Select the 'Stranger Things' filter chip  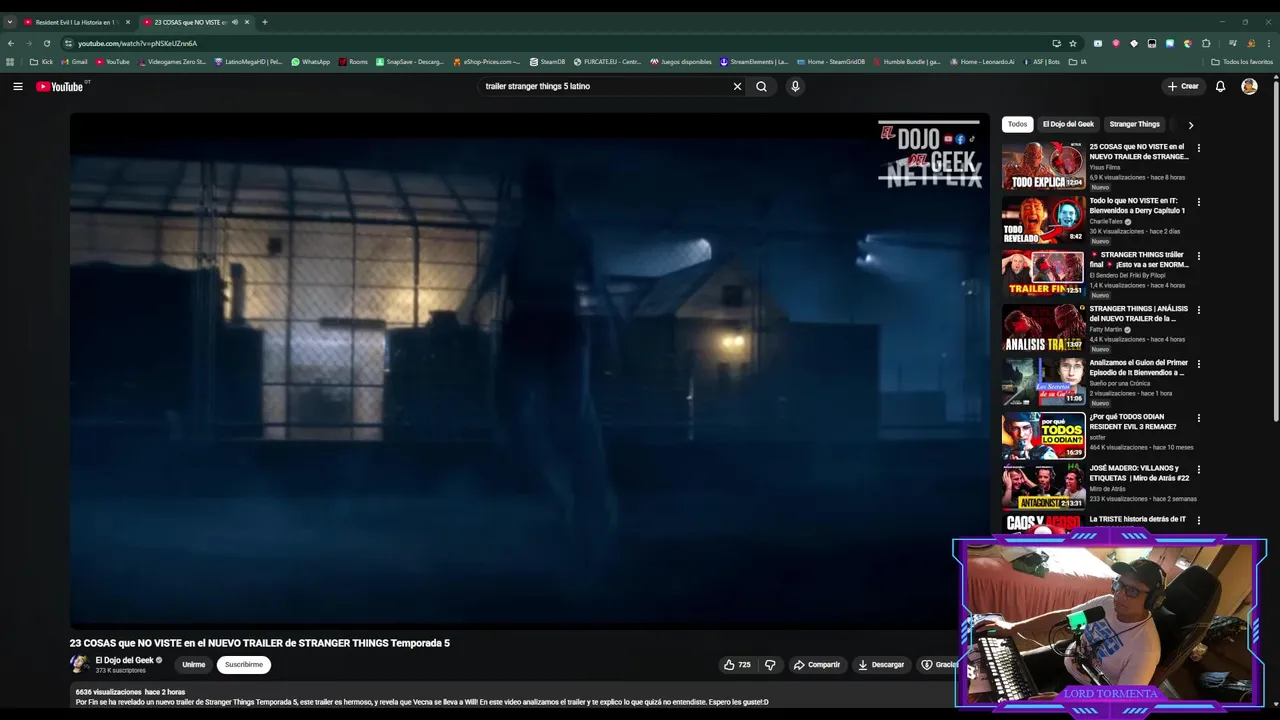[1134, 124]
